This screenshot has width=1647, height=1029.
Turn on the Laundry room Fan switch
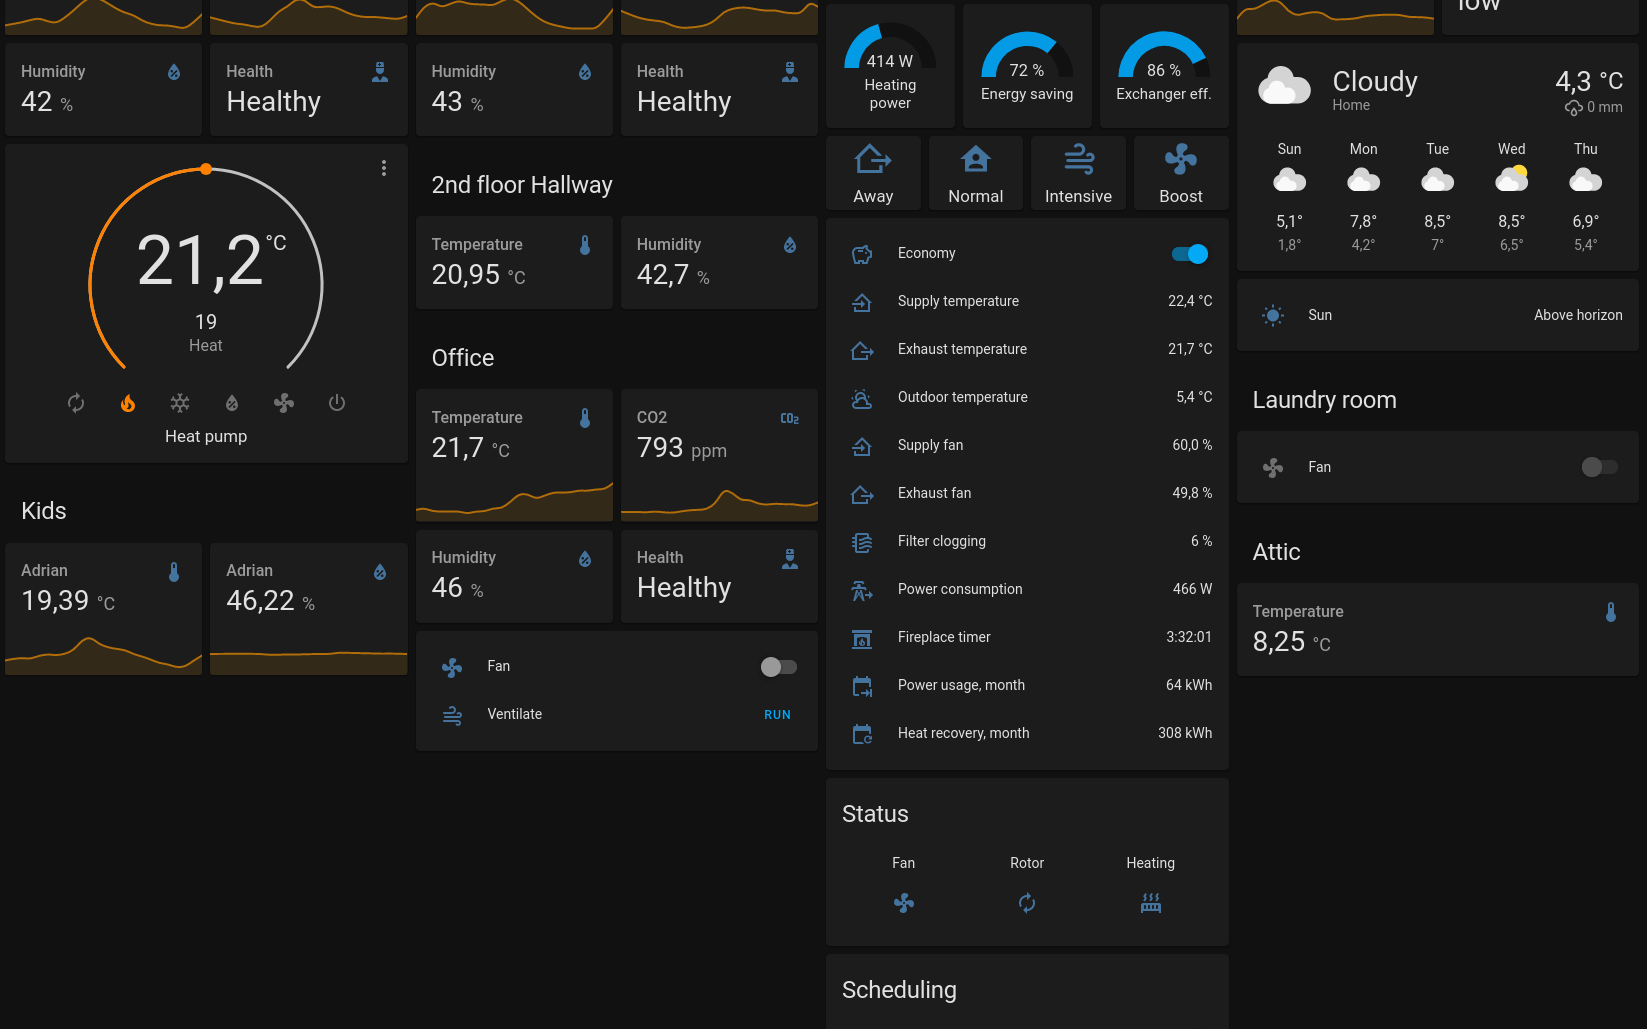(1600, 467)
